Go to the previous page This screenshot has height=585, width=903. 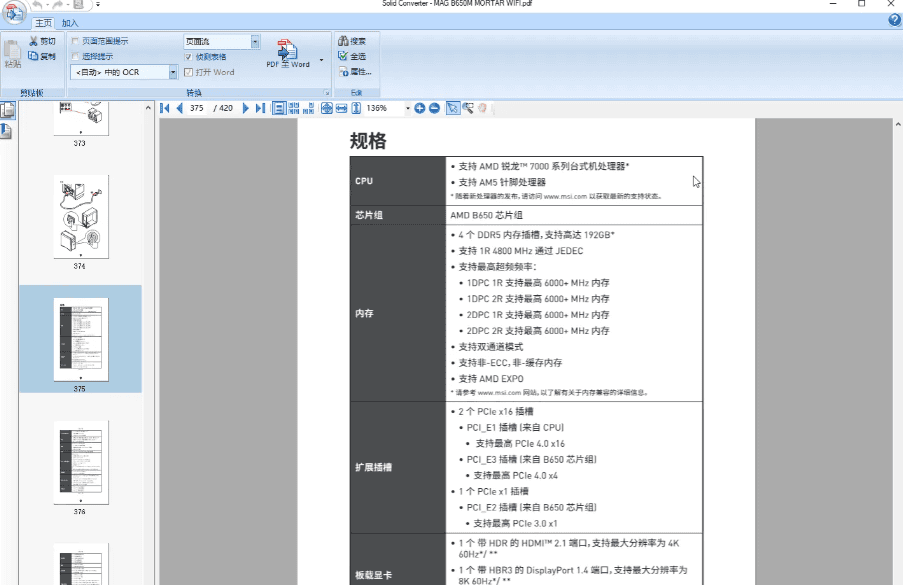click(179, 108)
